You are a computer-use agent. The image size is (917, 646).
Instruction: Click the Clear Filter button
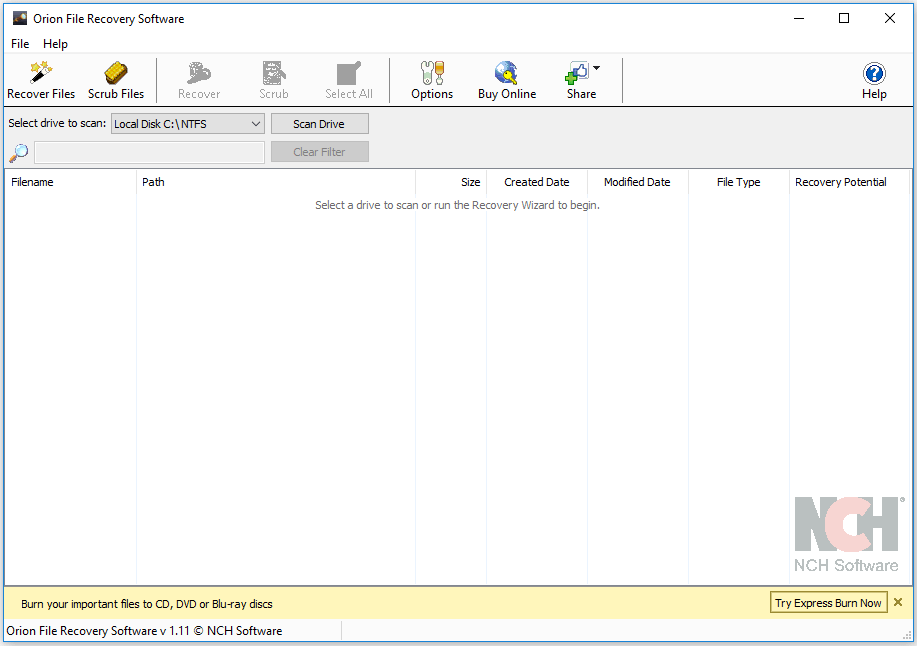319,151
